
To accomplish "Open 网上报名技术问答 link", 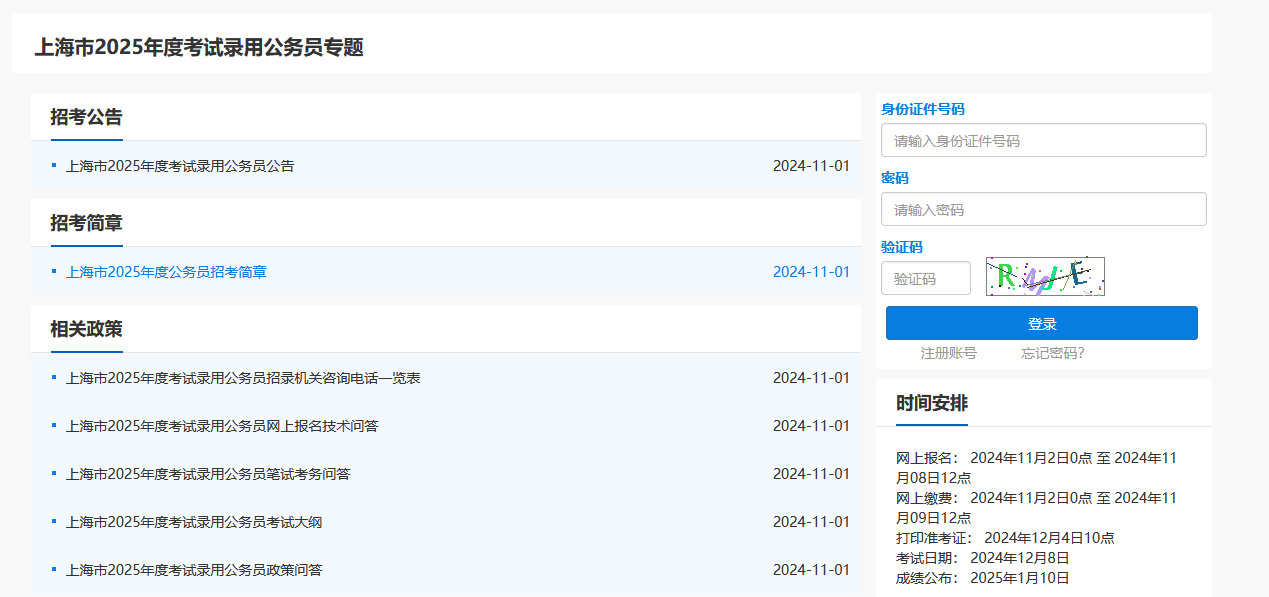I will [222, 426].
